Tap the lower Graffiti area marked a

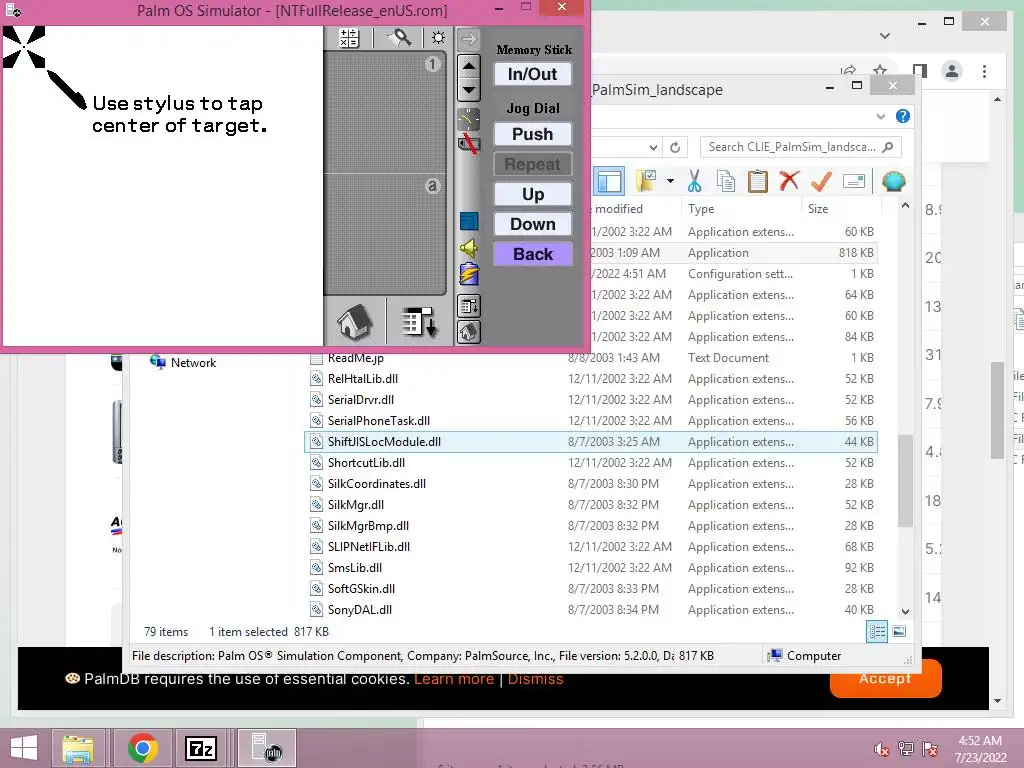click(385, 234)
